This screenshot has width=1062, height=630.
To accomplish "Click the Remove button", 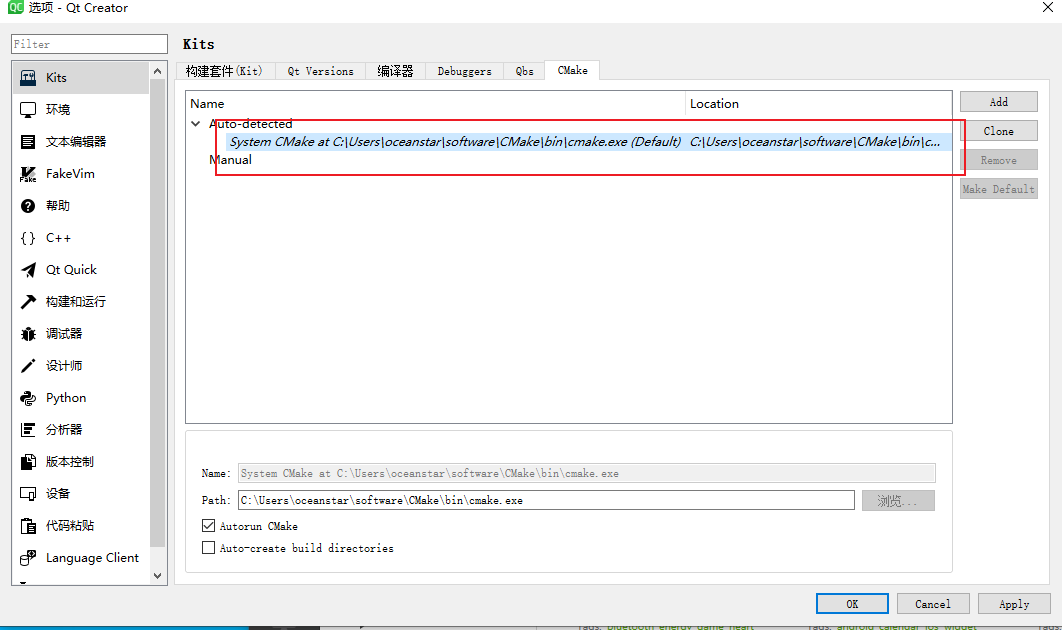I will [x=998, y=160].
